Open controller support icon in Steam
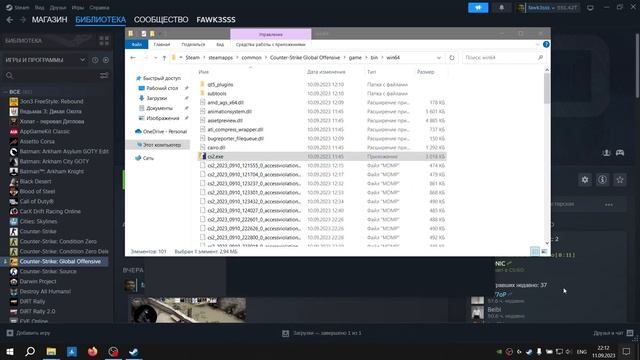This screenshot has width=640, height=360. tap(620, 153)
